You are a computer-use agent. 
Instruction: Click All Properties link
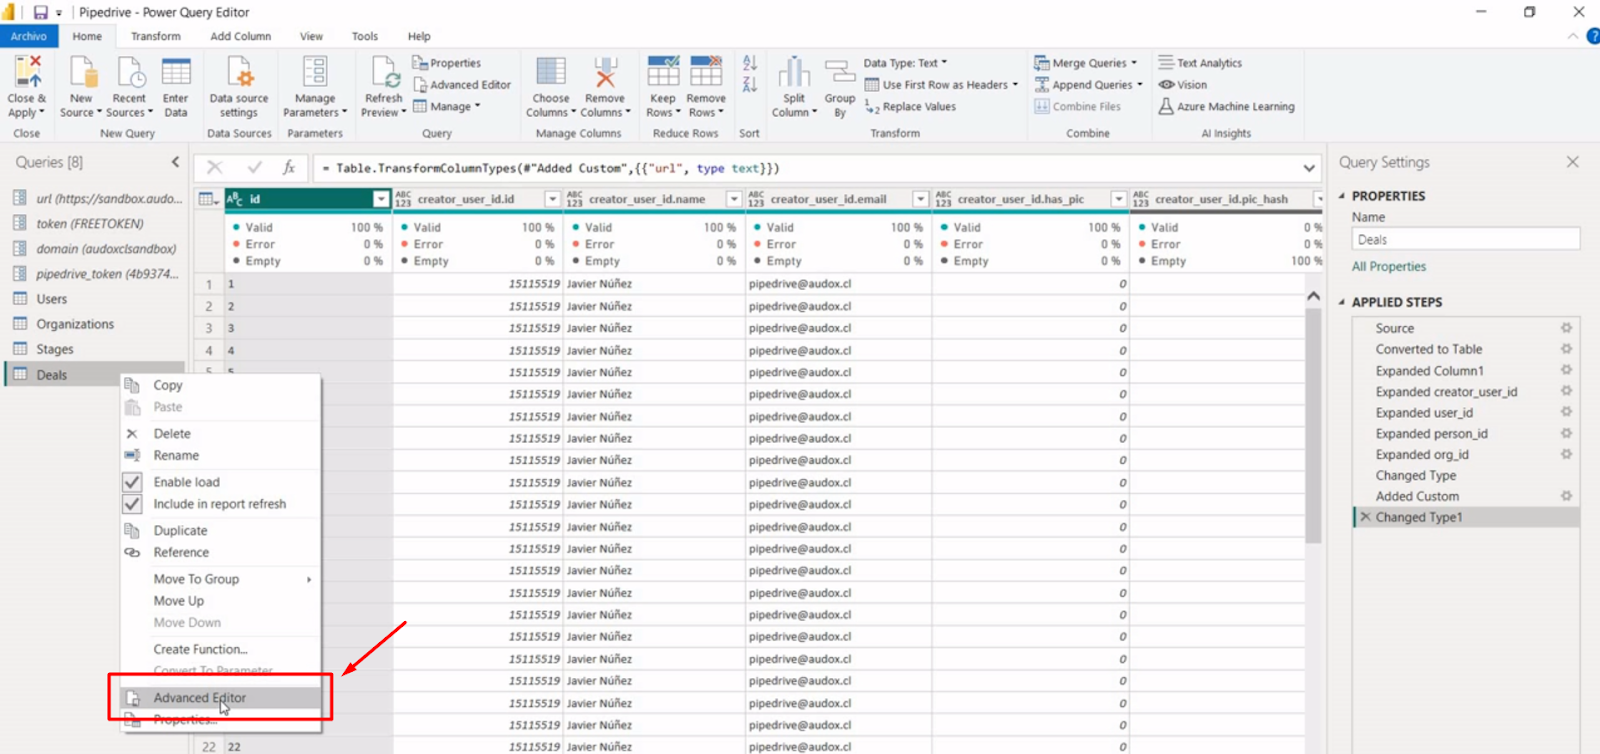click(x=1389, y=267)
